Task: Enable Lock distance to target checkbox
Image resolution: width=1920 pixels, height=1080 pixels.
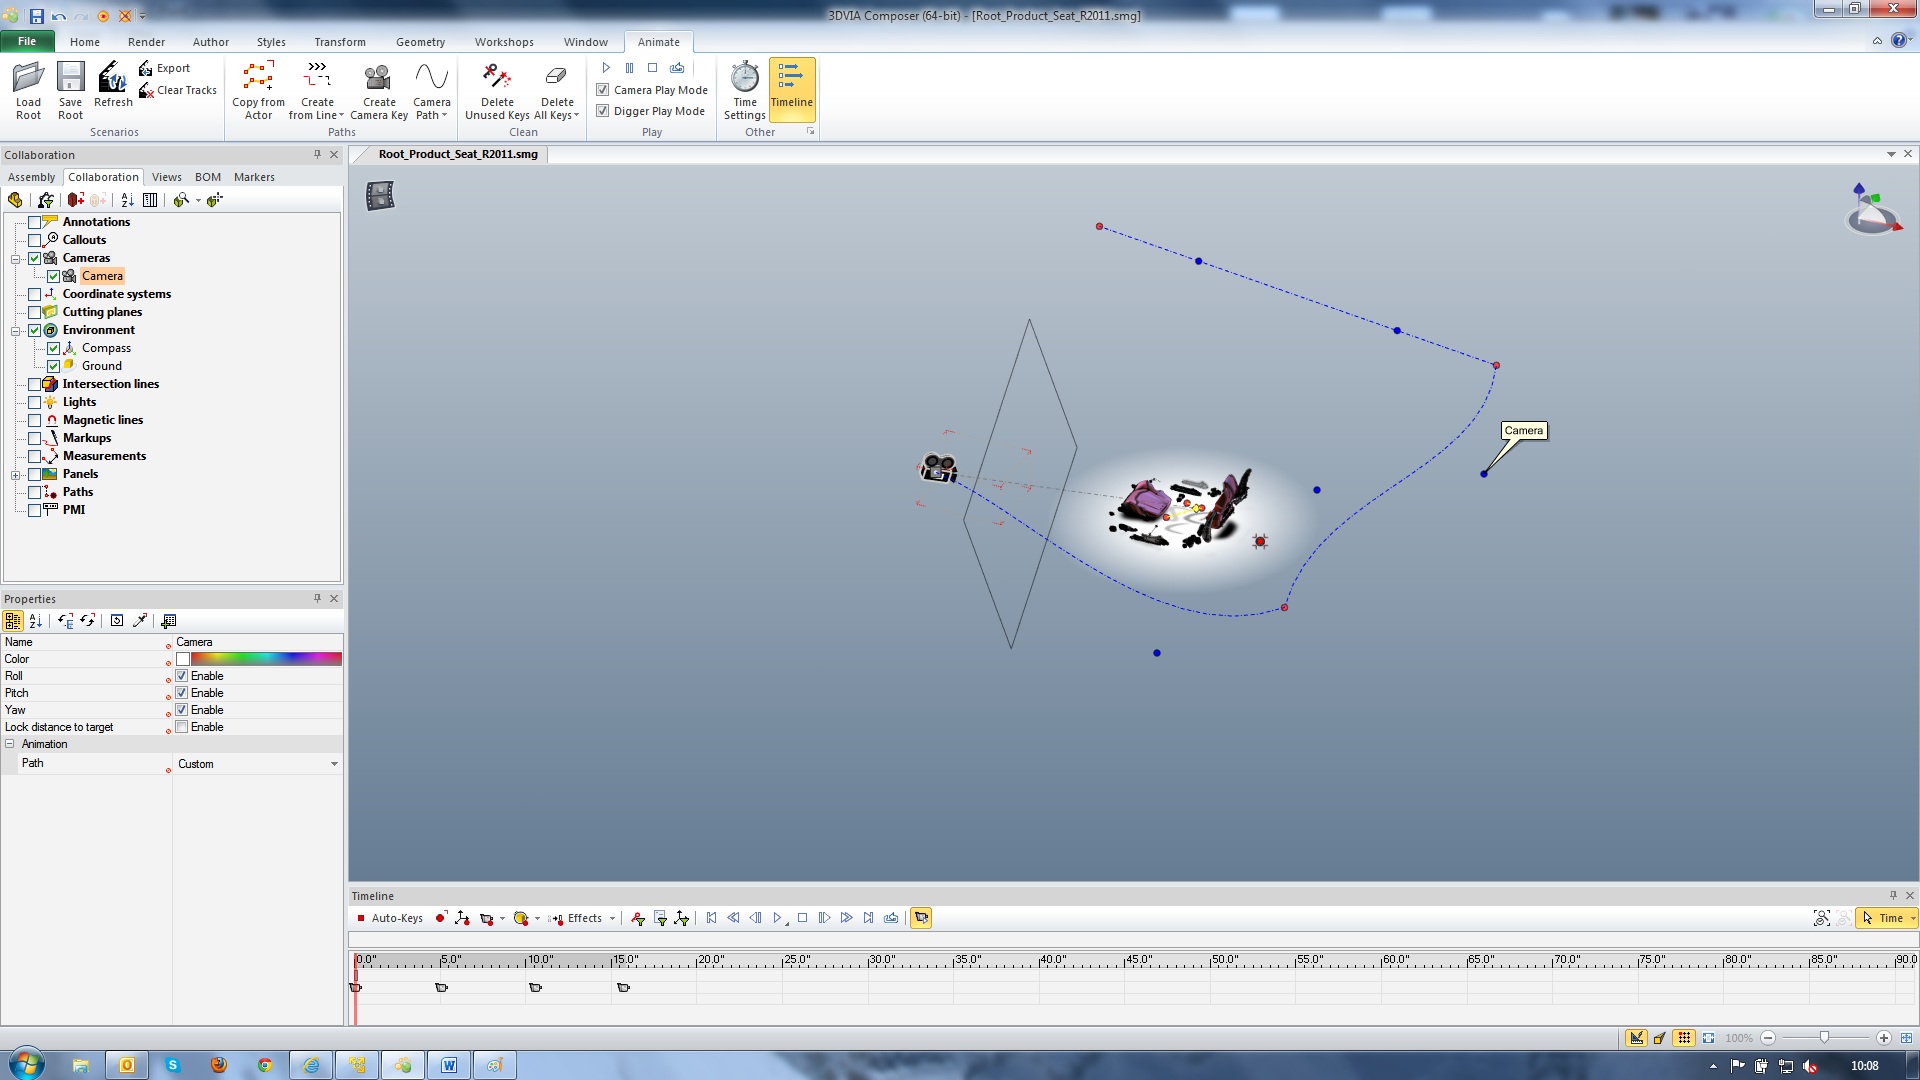Action: pos(182,727)
